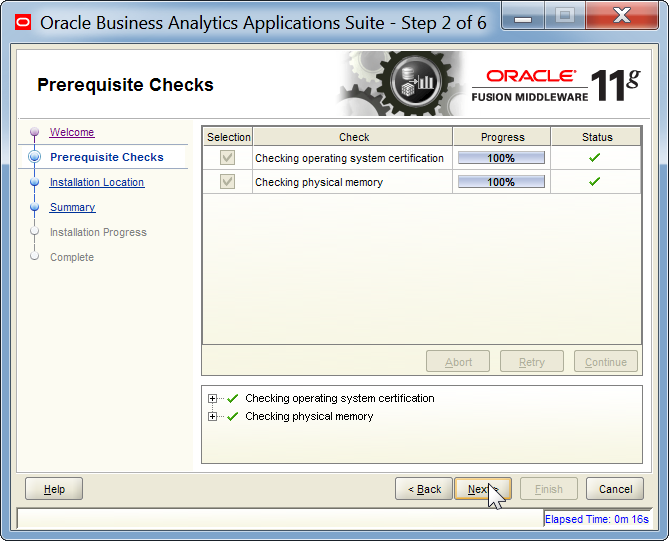Jump to the Summary step link

73,207
